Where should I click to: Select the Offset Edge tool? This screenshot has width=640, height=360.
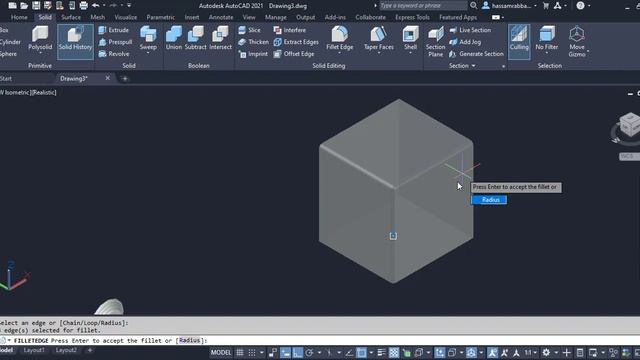[294, 54]
